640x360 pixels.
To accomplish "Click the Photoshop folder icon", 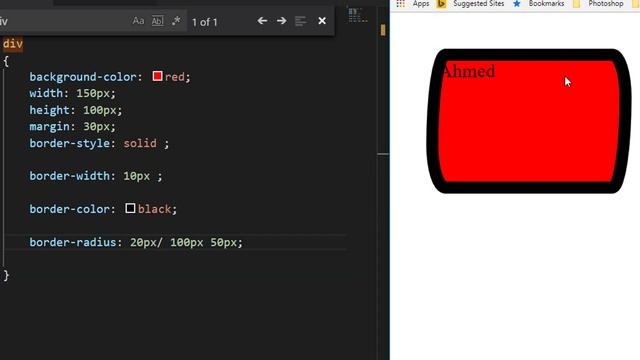I will coord(576,4).
